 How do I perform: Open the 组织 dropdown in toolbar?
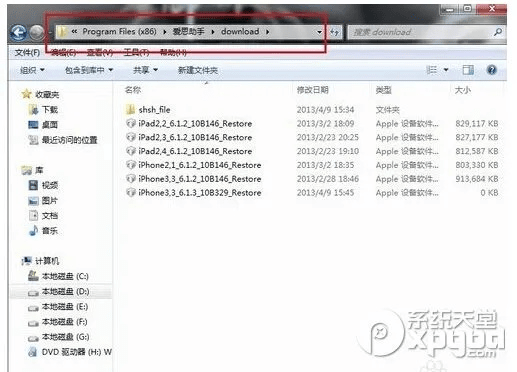(32, 70)
